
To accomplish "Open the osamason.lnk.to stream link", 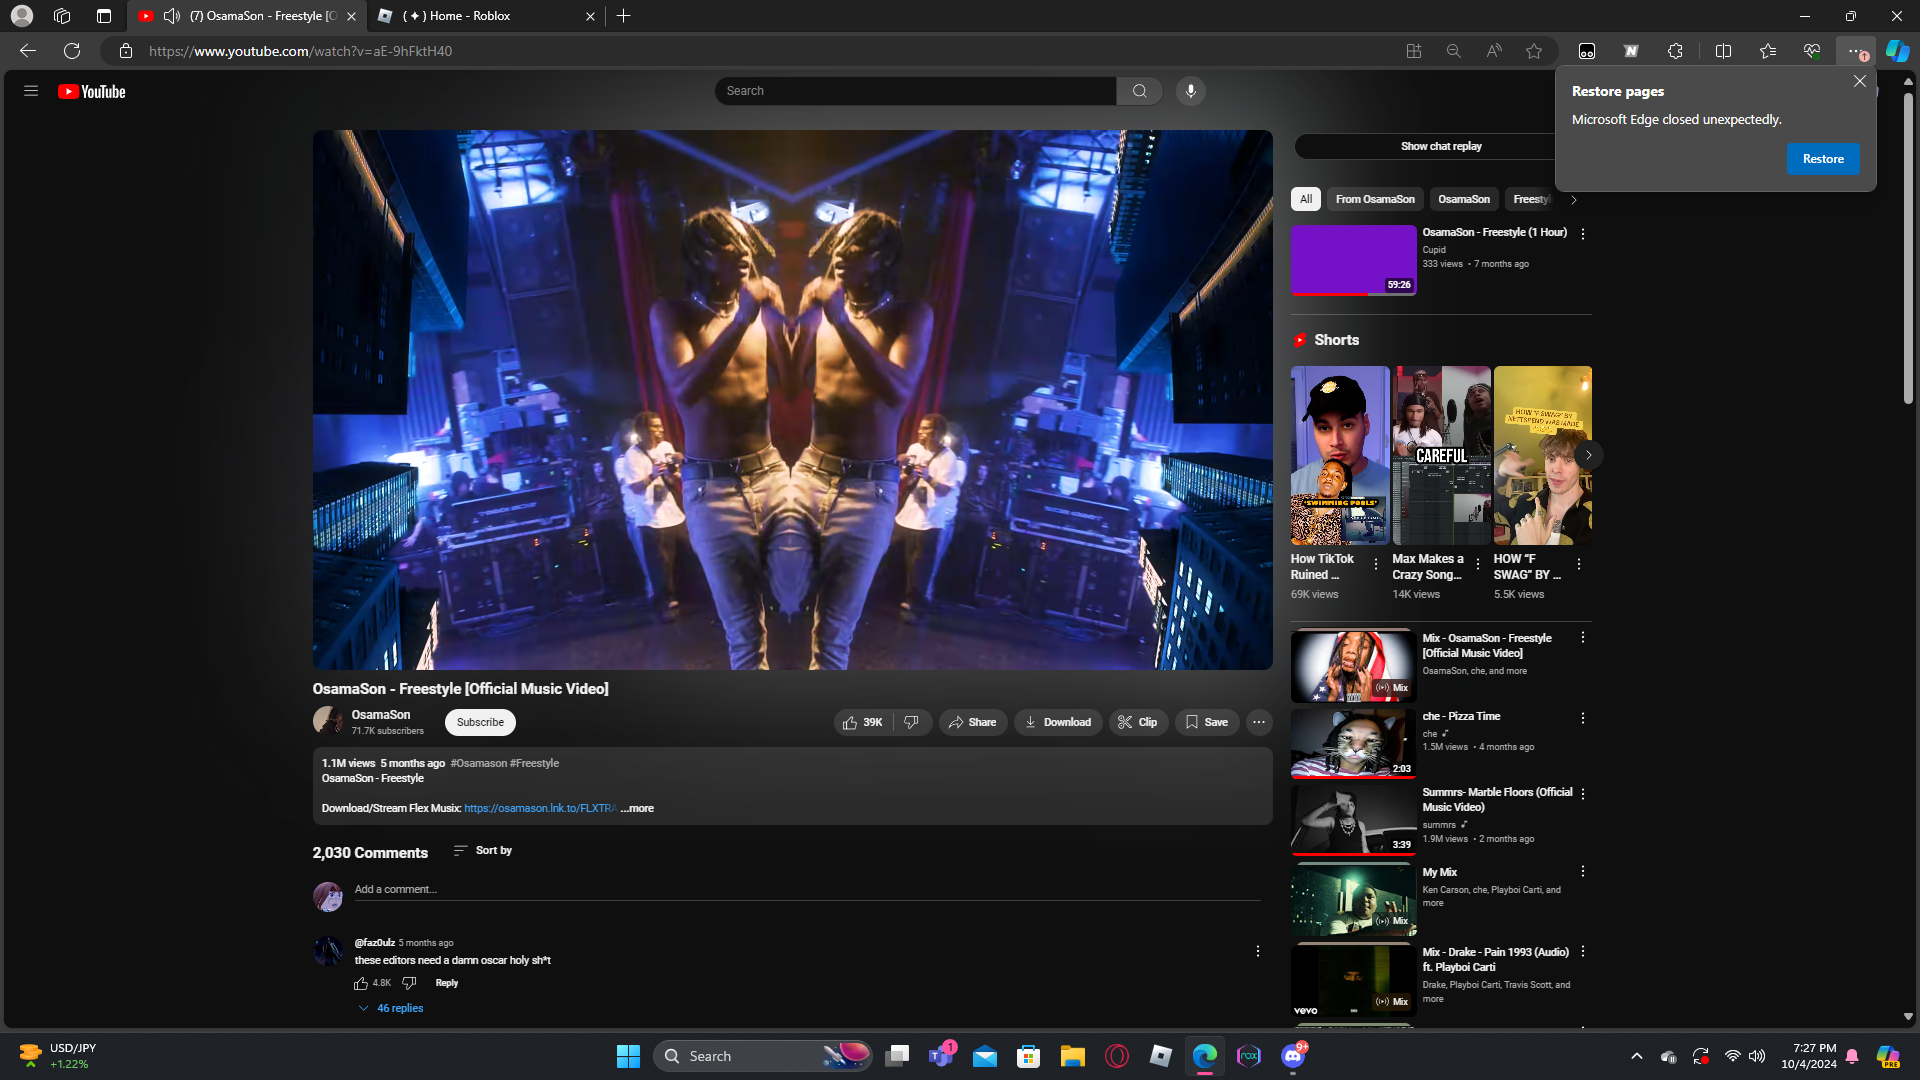I will (540, 808).
